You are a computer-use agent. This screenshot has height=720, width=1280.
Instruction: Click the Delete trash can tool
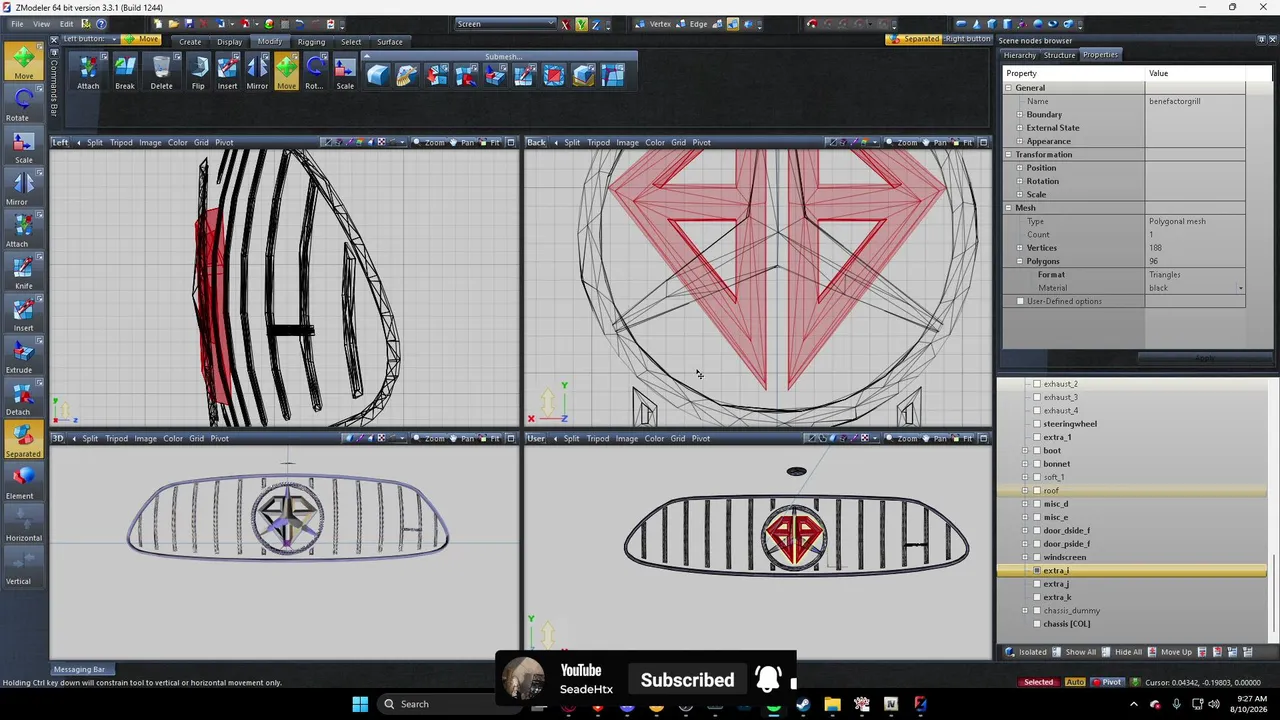[x=161, y=72]
